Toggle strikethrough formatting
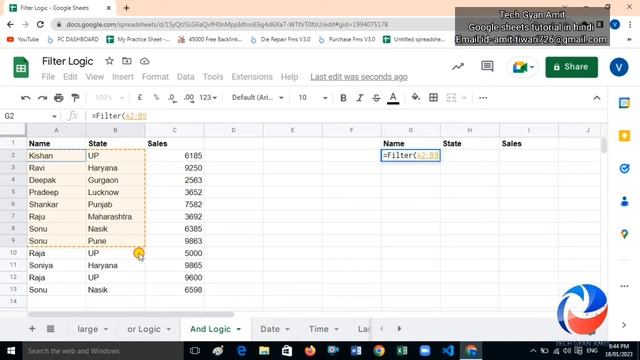The image size is (640, 360). click(376, 98)
